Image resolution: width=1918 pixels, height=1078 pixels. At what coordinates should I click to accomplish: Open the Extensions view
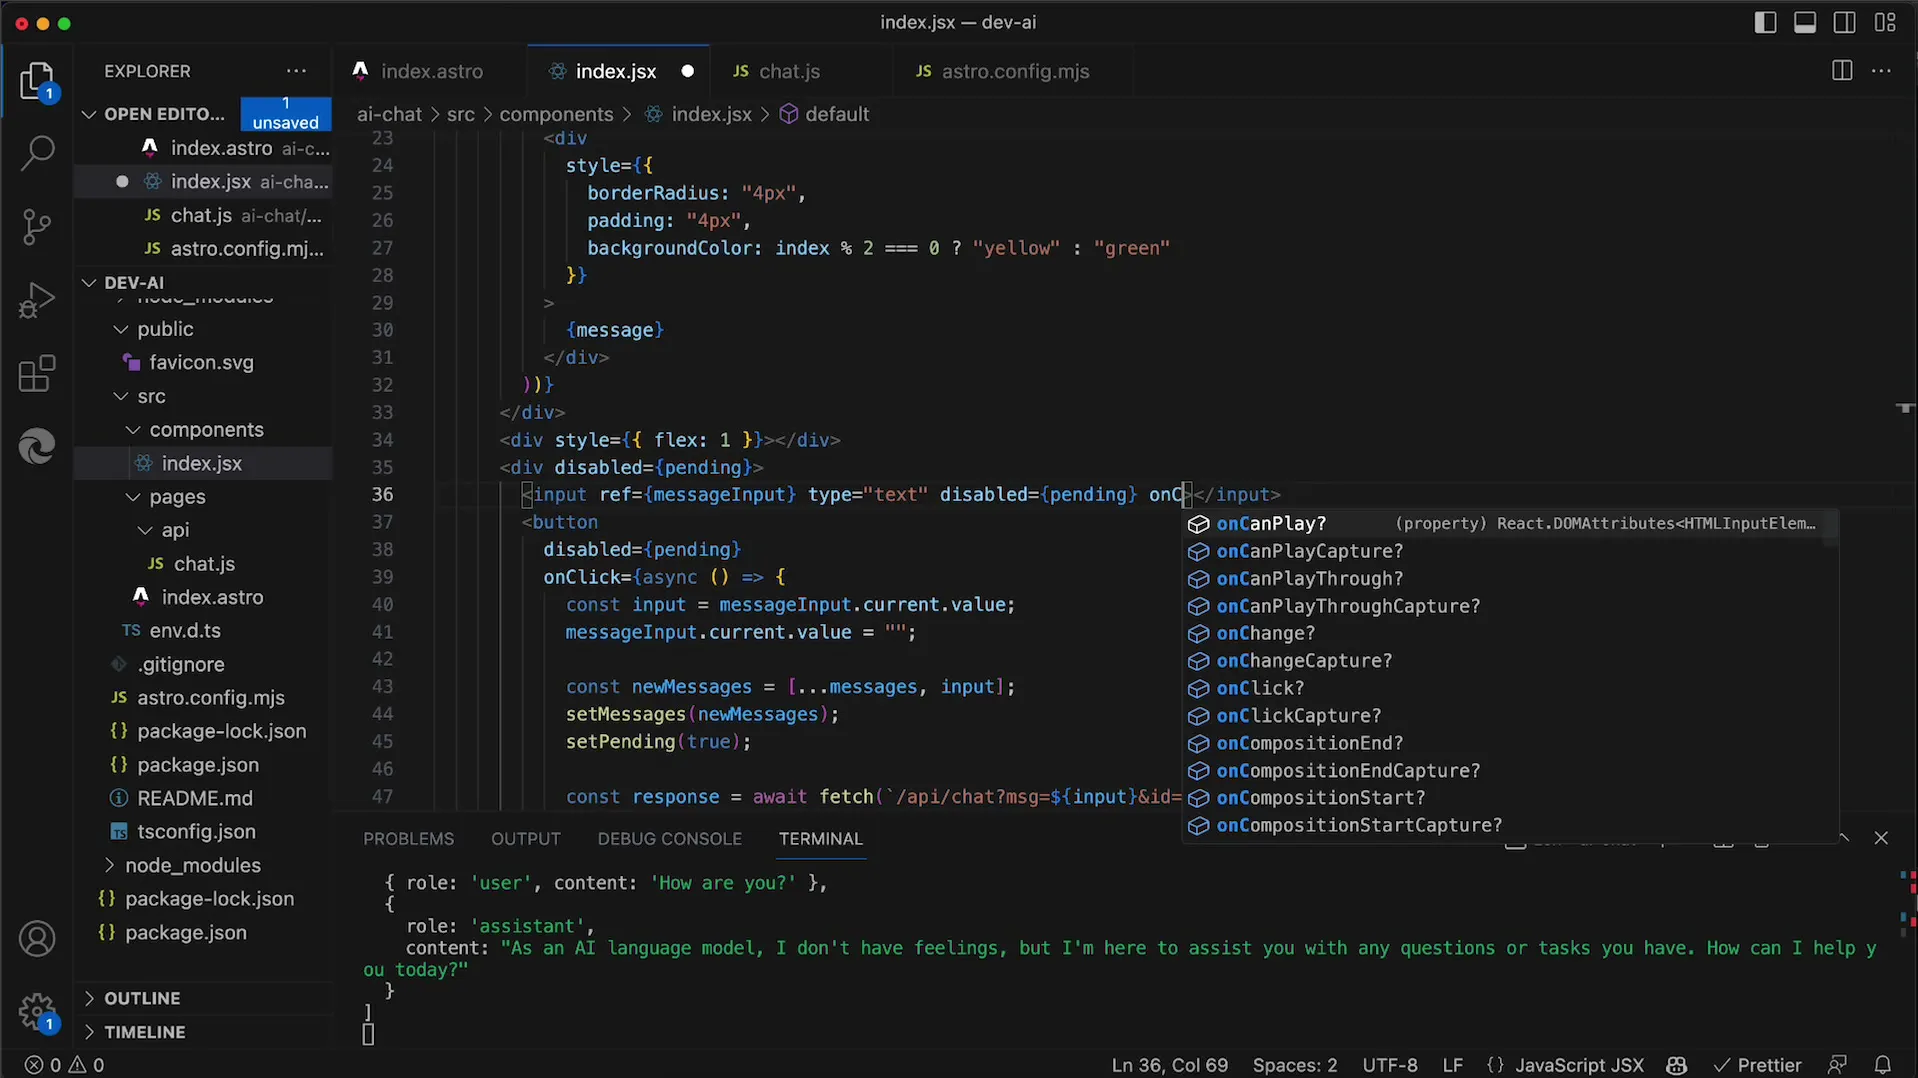point(37,374)
